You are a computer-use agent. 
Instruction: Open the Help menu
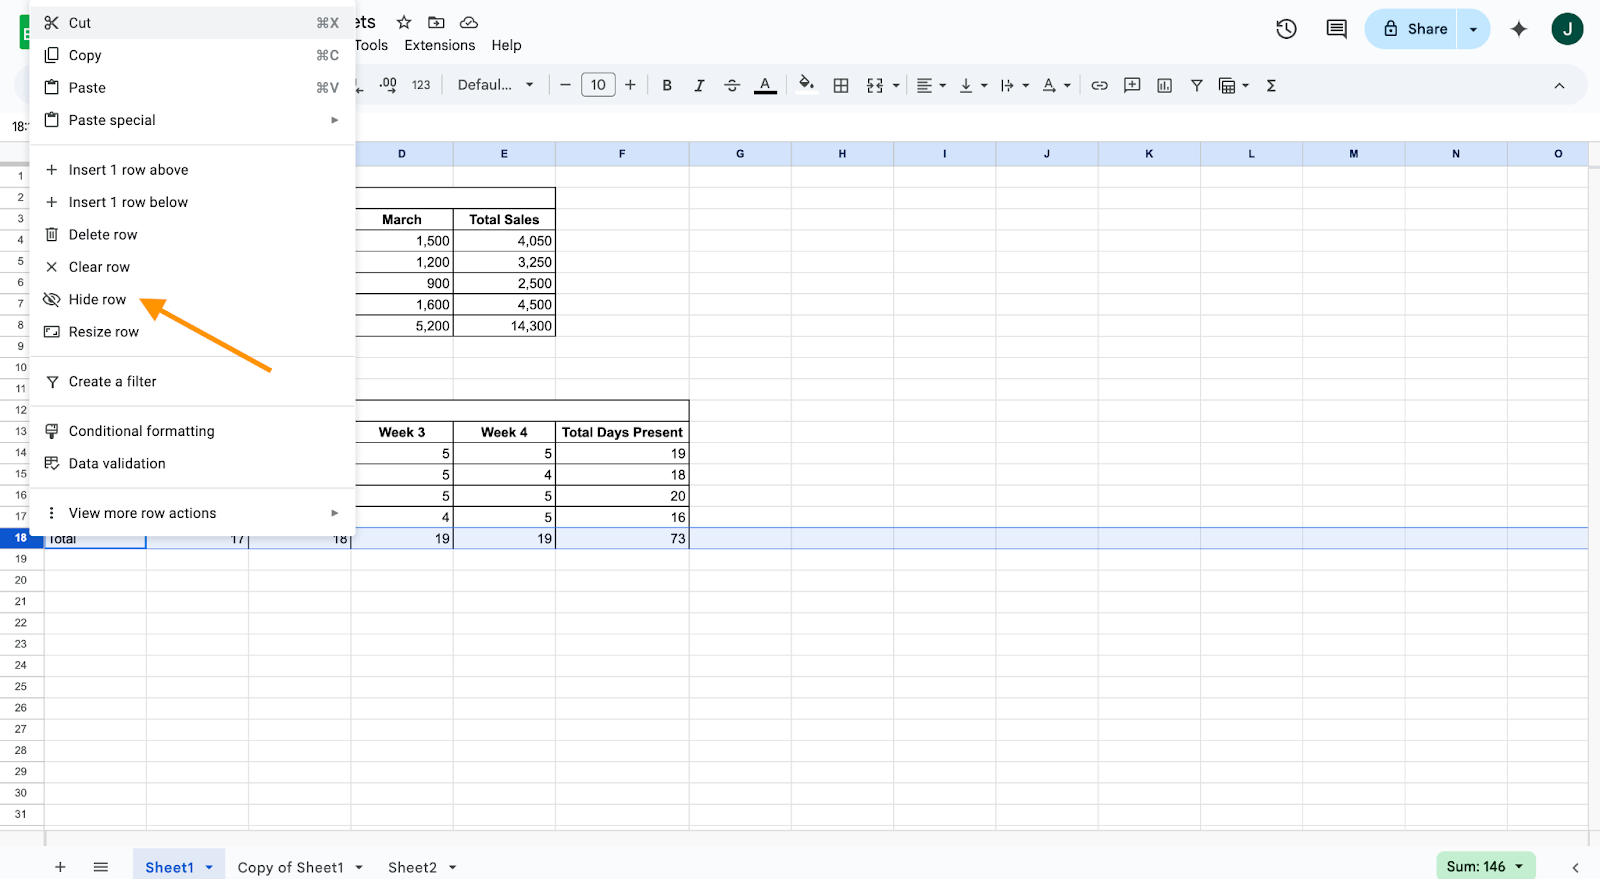tap(506, 45)
